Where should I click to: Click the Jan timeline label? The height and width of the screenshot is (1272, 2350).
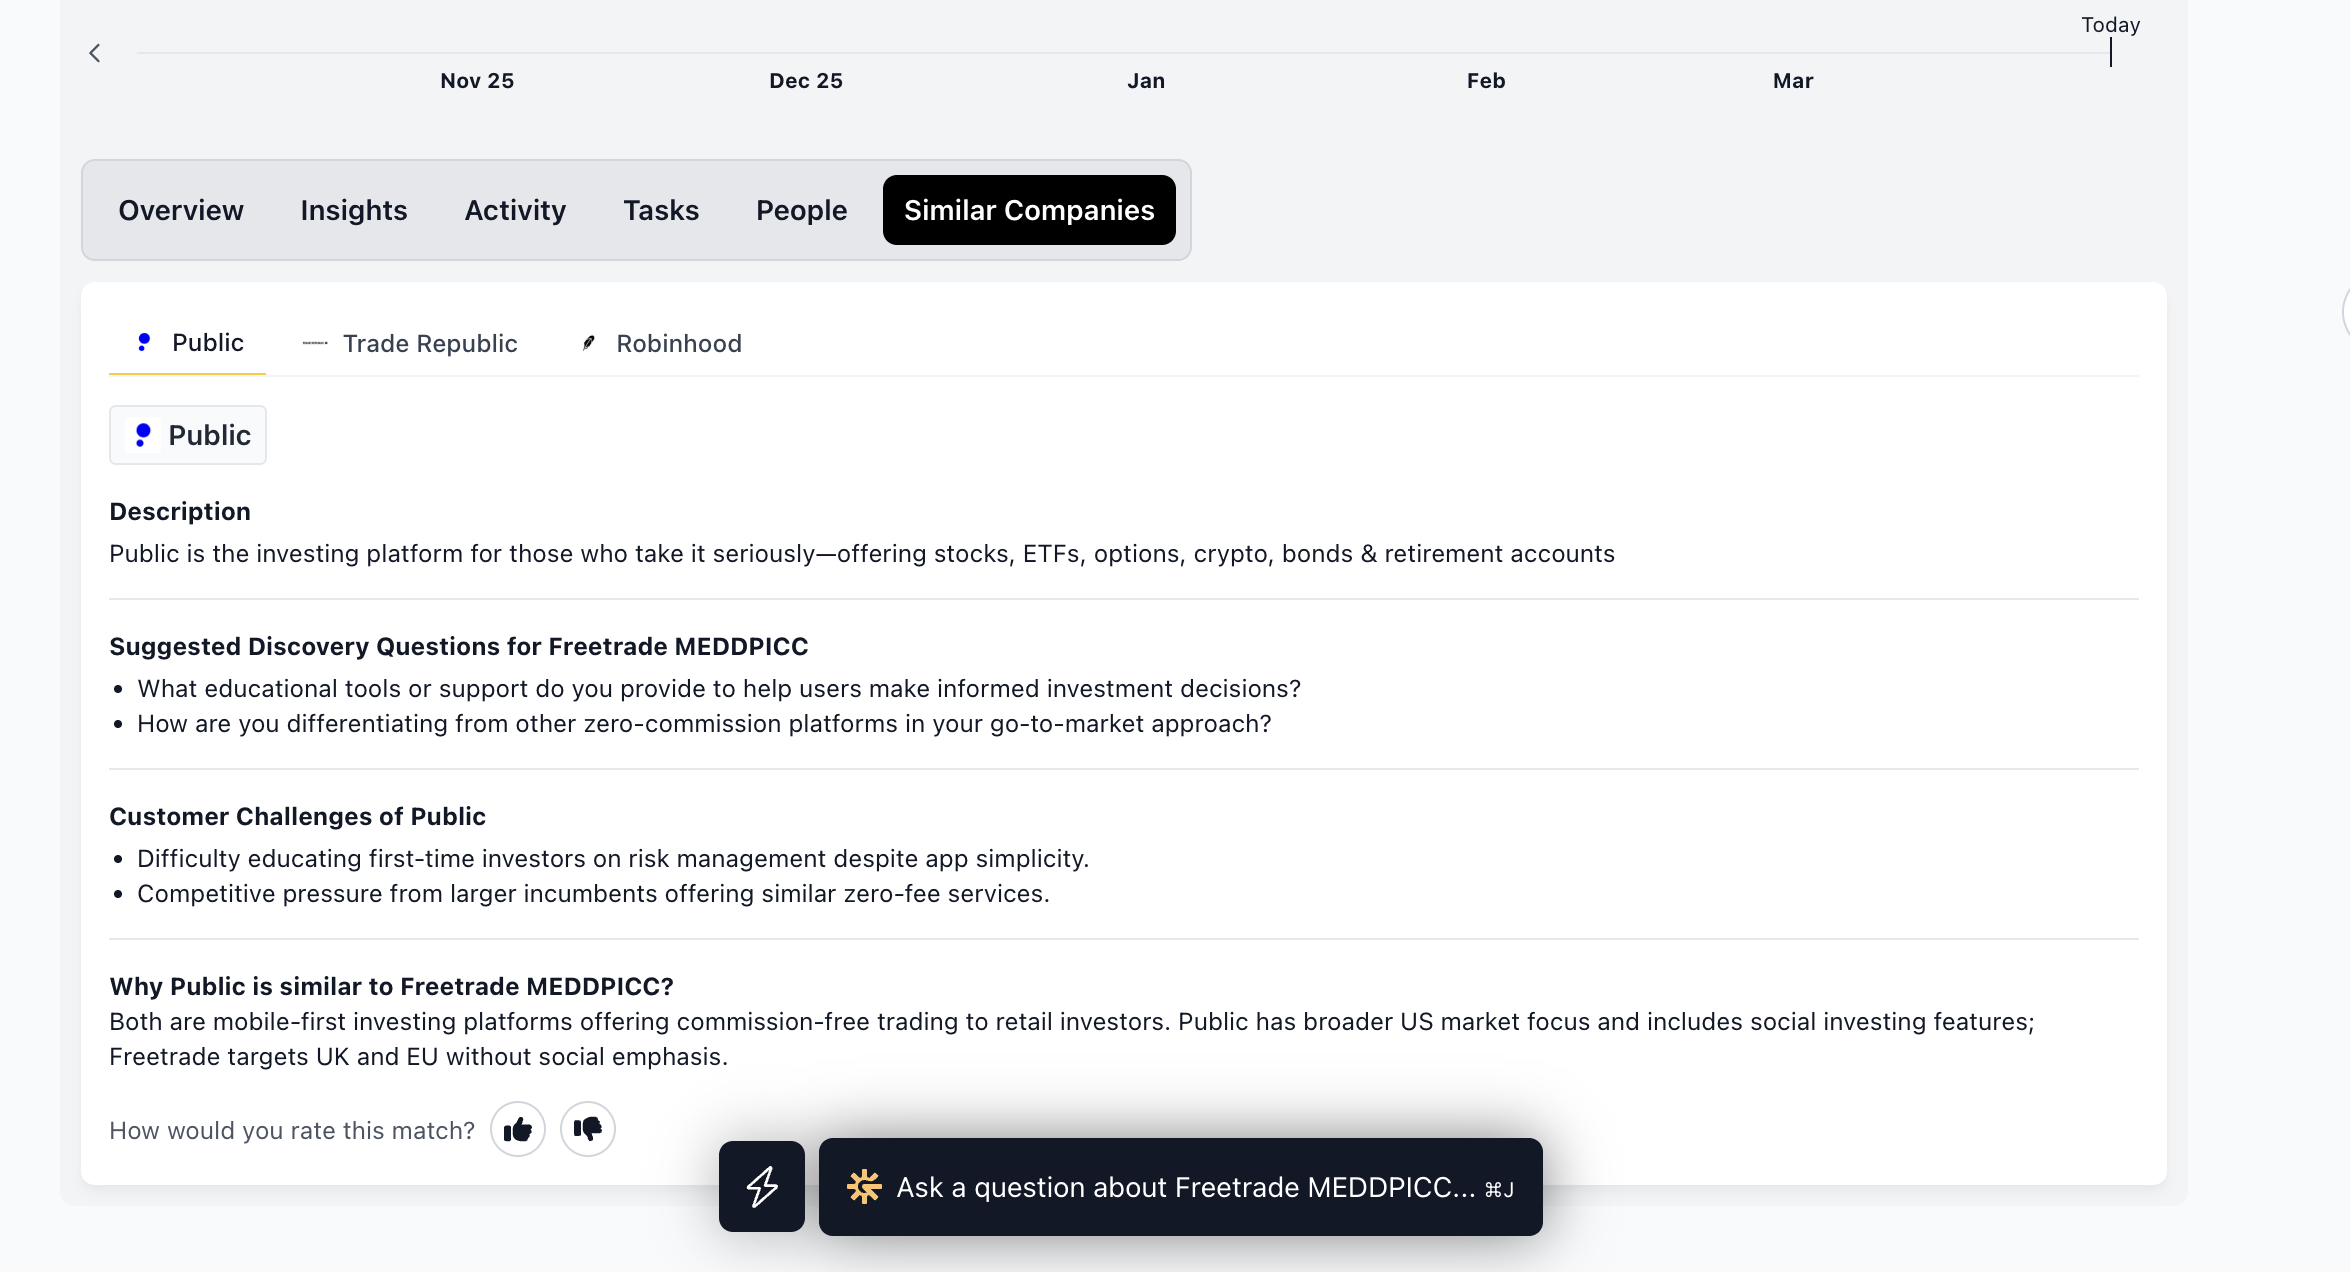tap(1146, 81)
